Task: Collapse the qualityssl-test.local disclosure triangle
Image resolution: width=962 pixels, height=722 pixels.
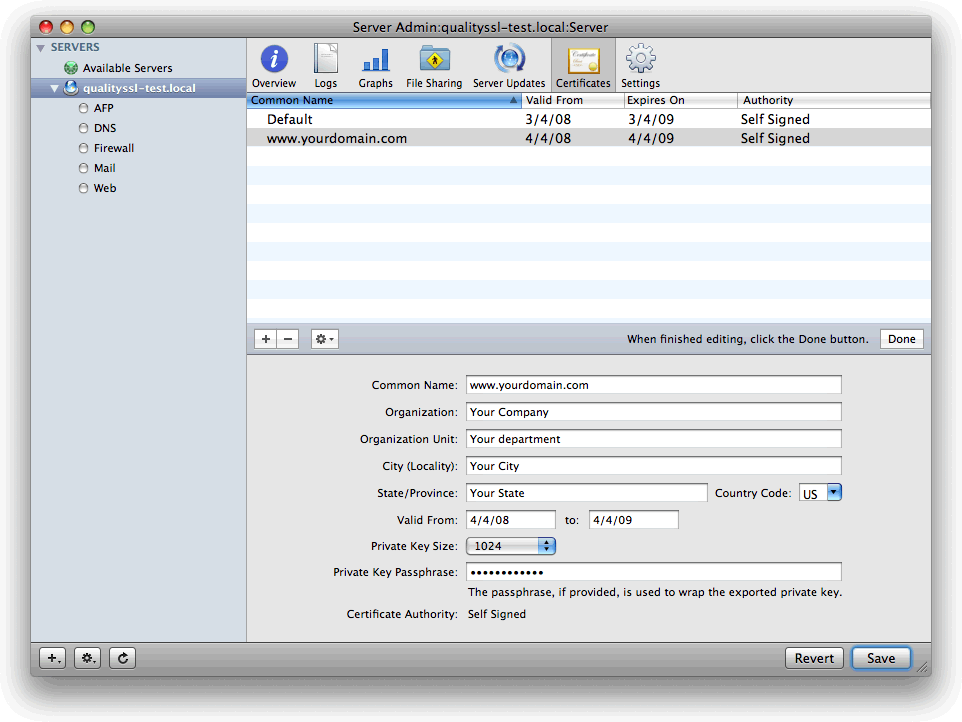Action: click(54, 88)
